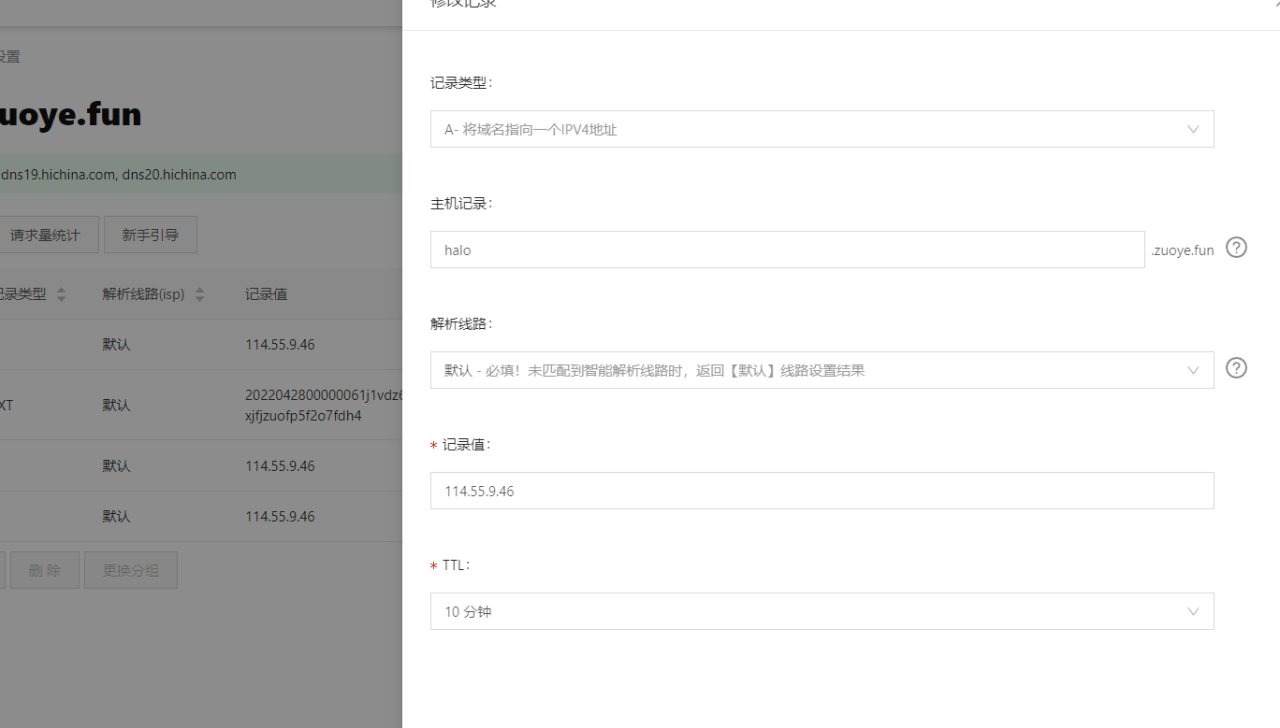Click help icon beside the .zuoye.fun host record

point(1236,248)
